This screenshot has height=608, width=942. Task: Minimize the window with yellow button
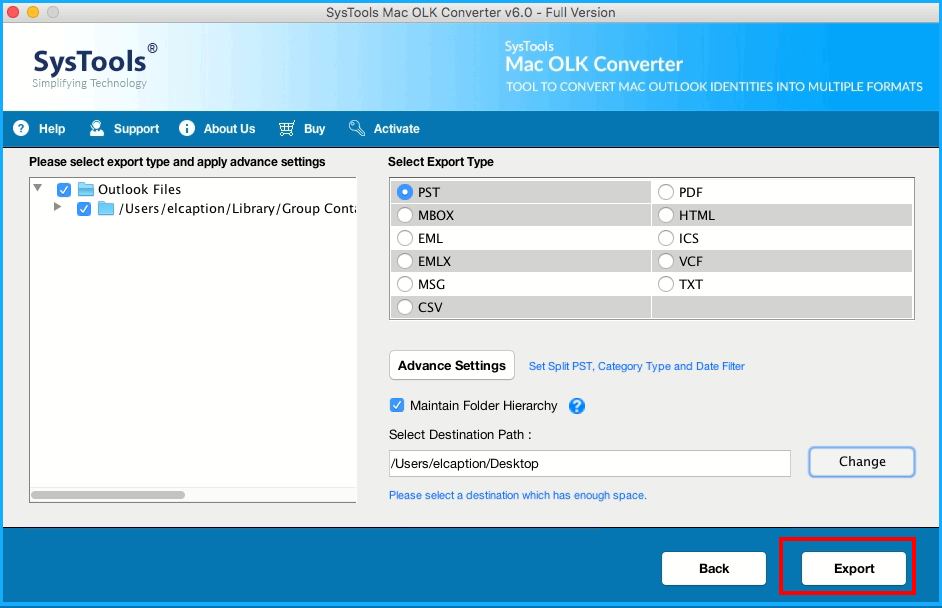(x=33, y=12)
